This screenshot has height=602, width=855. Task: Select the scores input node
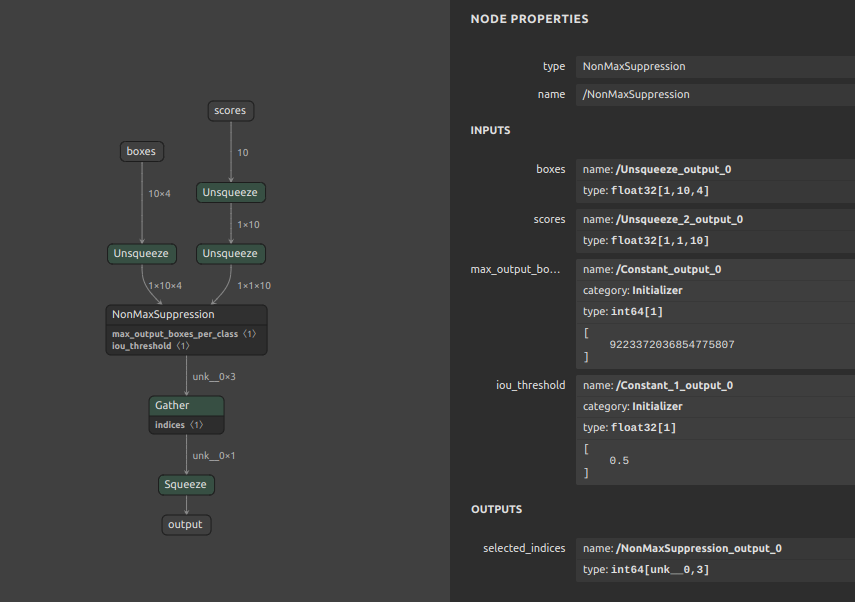pyautogui.click(x=231, y=111)
